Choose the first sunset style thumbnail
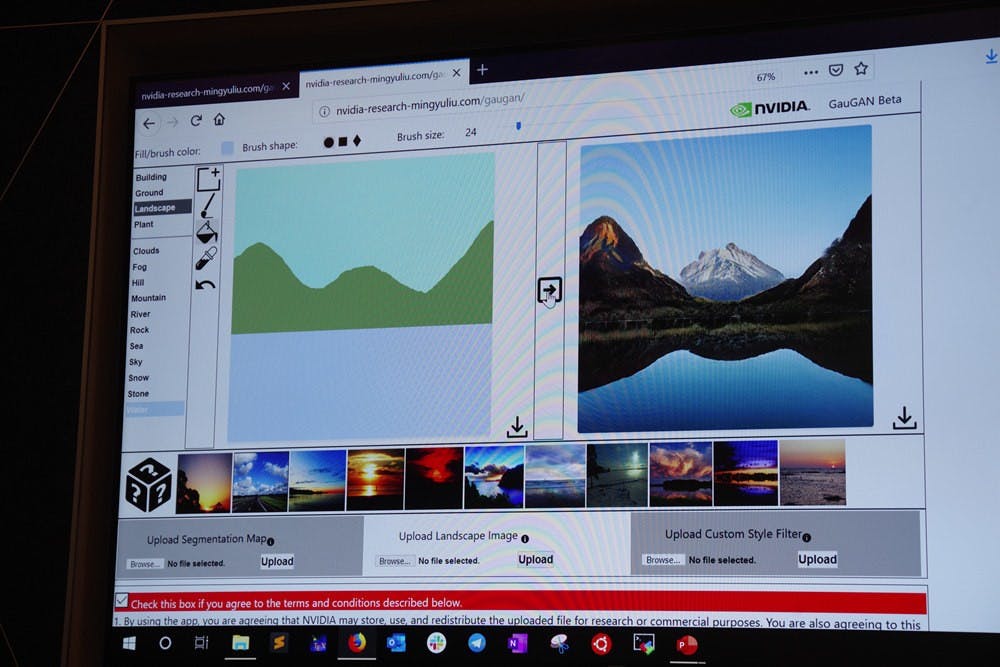1000x667 pixels. (203, 483)
